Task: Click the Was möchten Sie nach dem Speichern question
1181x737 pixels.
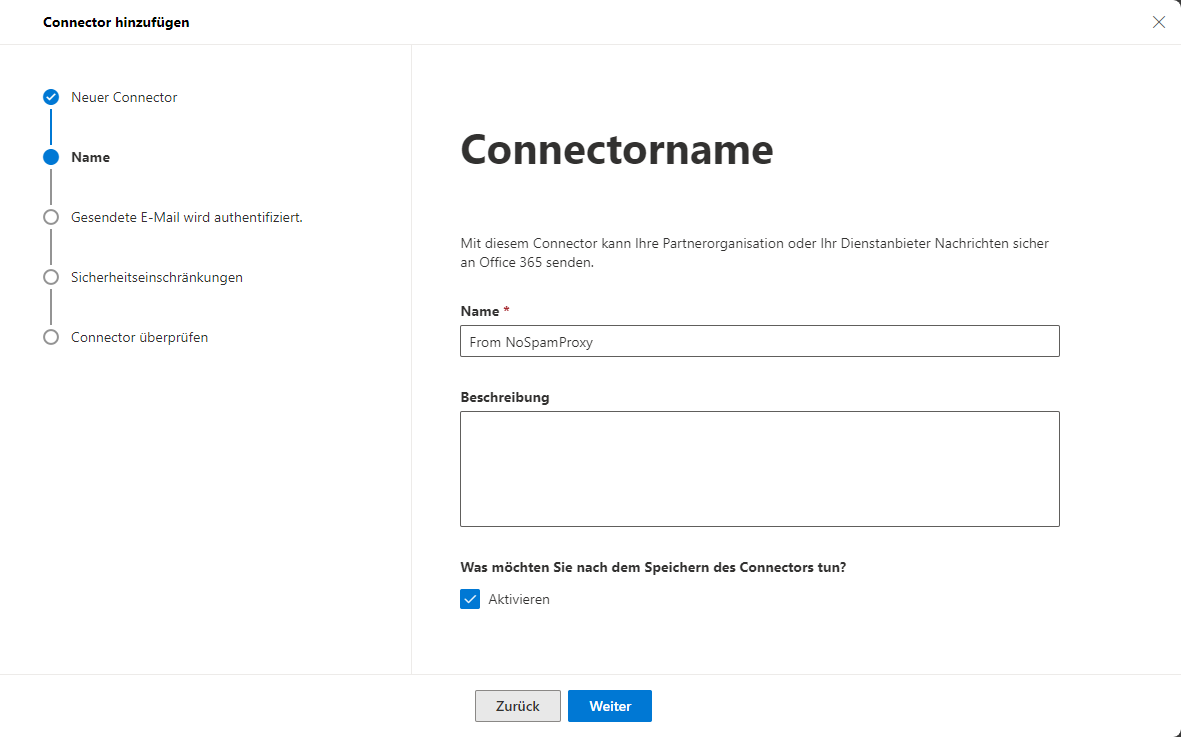Action: pyautogui.click(x=653, y=567)
